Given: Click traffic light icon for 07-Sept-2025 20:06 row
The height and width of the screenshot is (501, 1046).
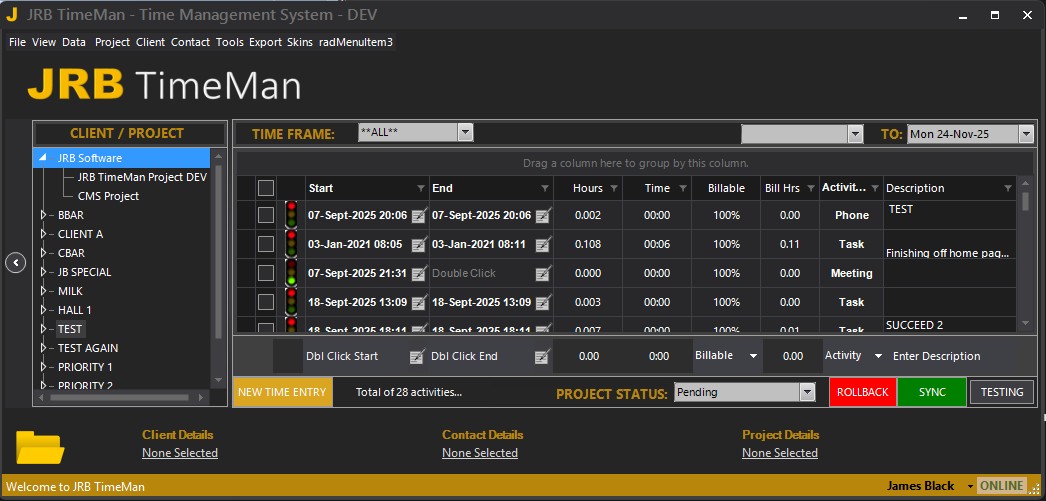Looking at the screenshot, I should point(291,215).
